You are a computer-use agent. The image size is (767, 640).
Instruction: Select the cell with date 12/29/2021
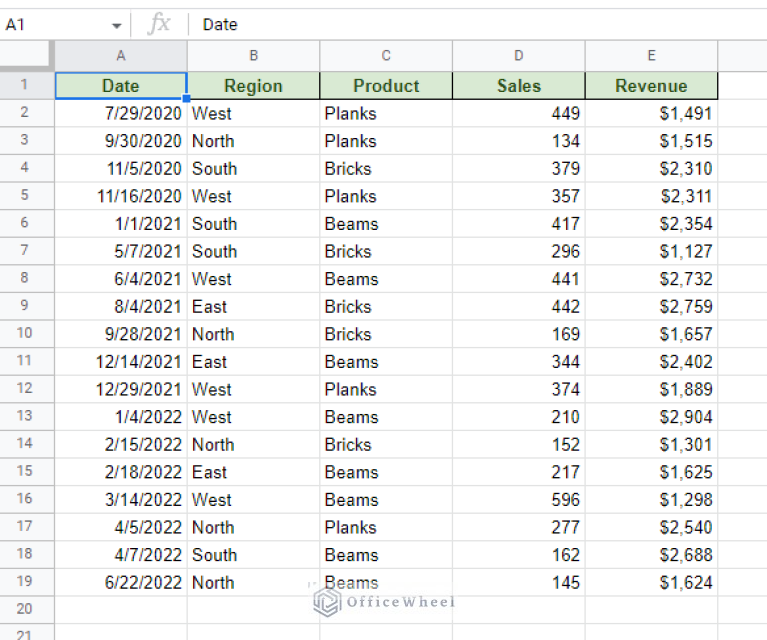point(121,389)
